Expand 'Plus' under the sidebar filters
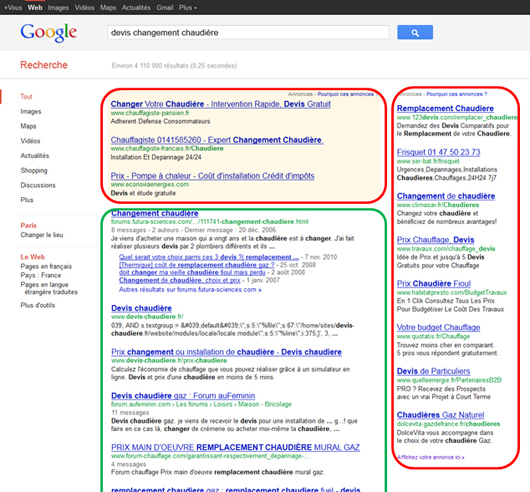The height and width of the screenshot is (492, 530). [27, 200]
